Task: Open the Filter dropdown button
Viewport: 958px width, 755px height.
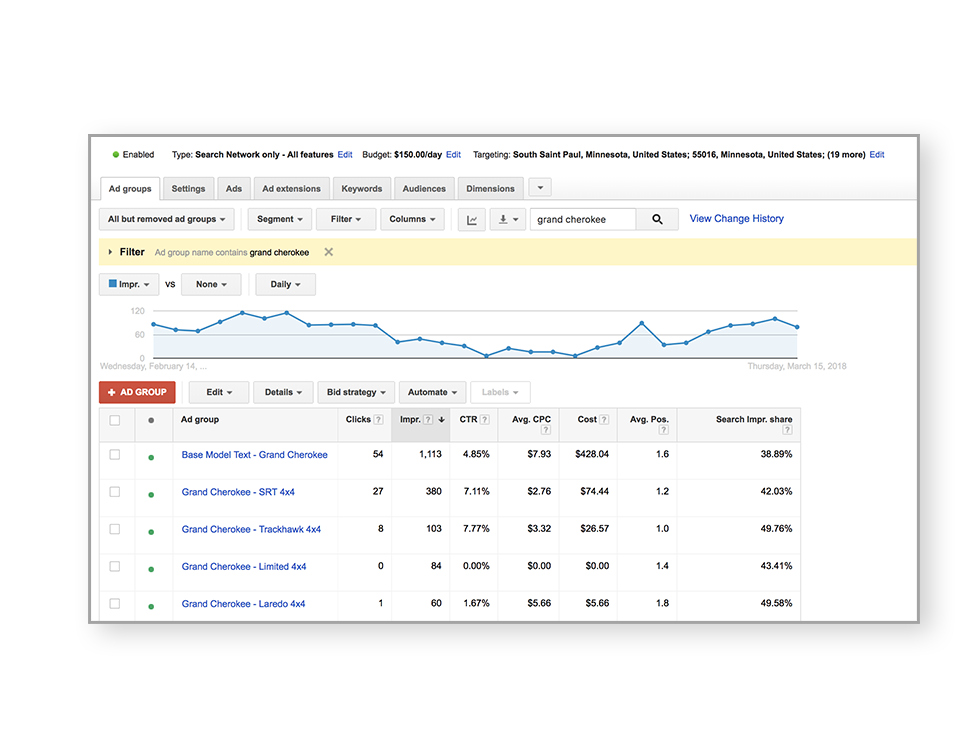Action: (346, 219)
